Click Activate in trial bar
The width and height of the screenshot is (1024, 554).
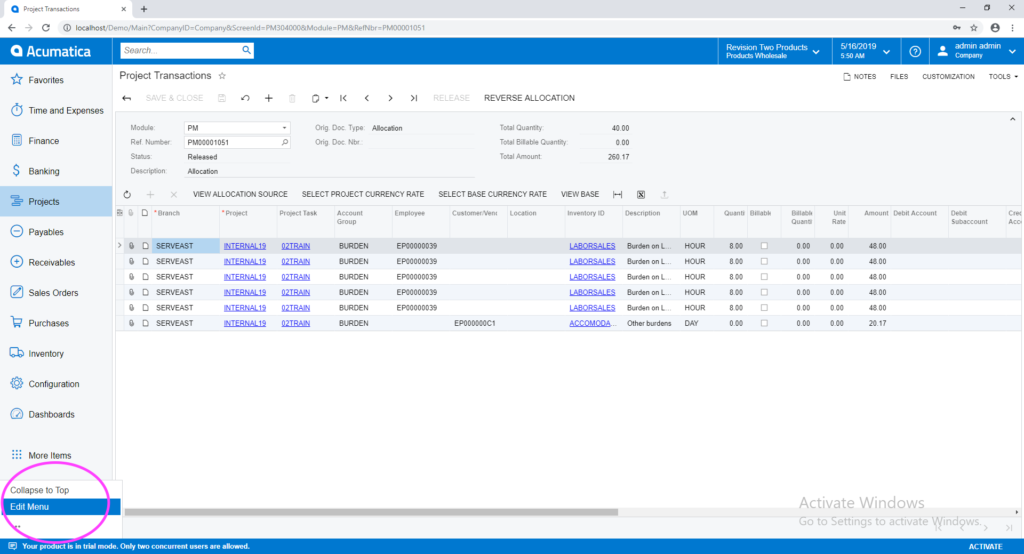[x=985, y=547]
